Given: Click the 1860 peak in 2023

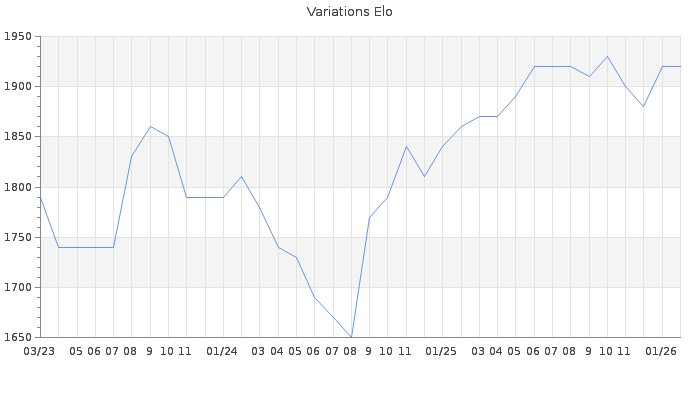Looking at the screenshot, I should (150, 126).
